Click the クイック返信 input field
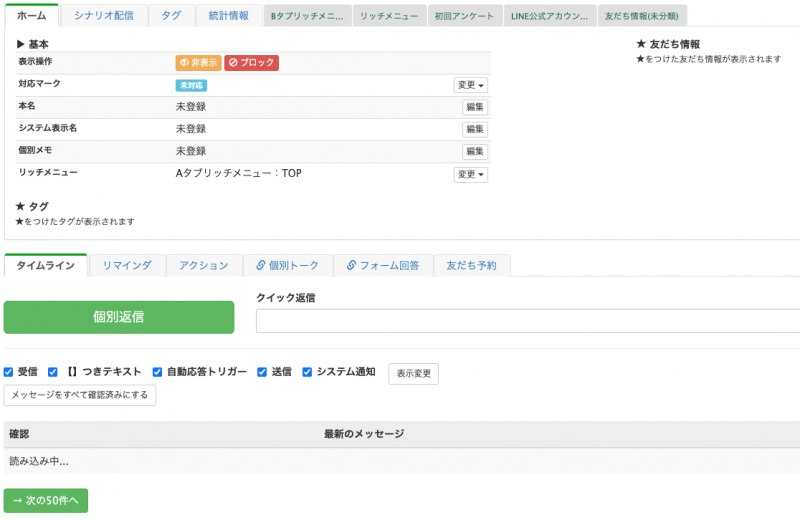The height and width of the screenshot is (520, 800). click(x=528, y=321)
